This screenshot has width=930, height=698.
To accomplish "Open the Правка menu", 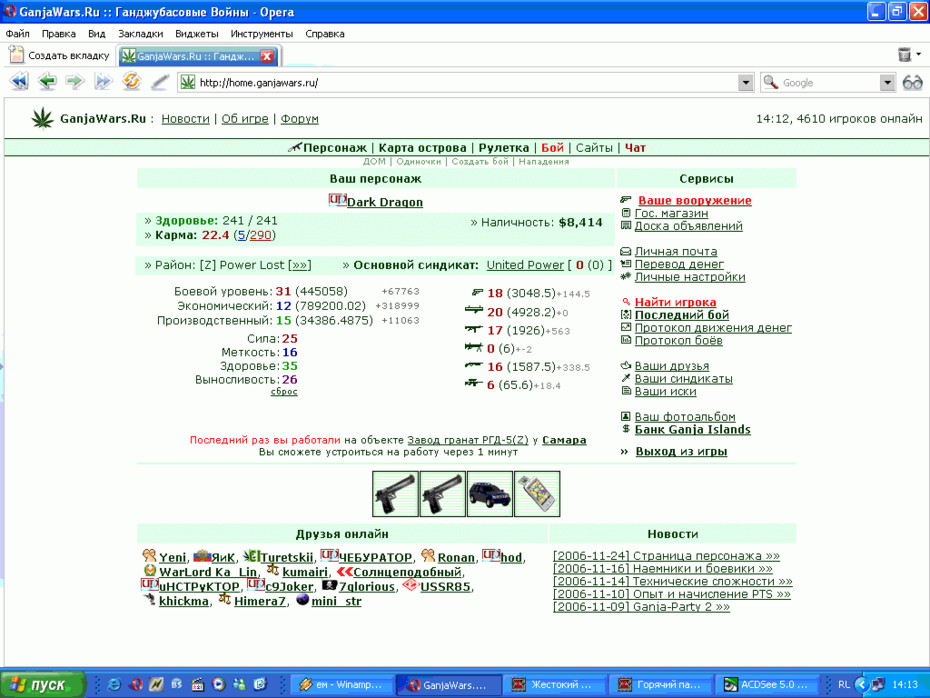I will 59,34.
